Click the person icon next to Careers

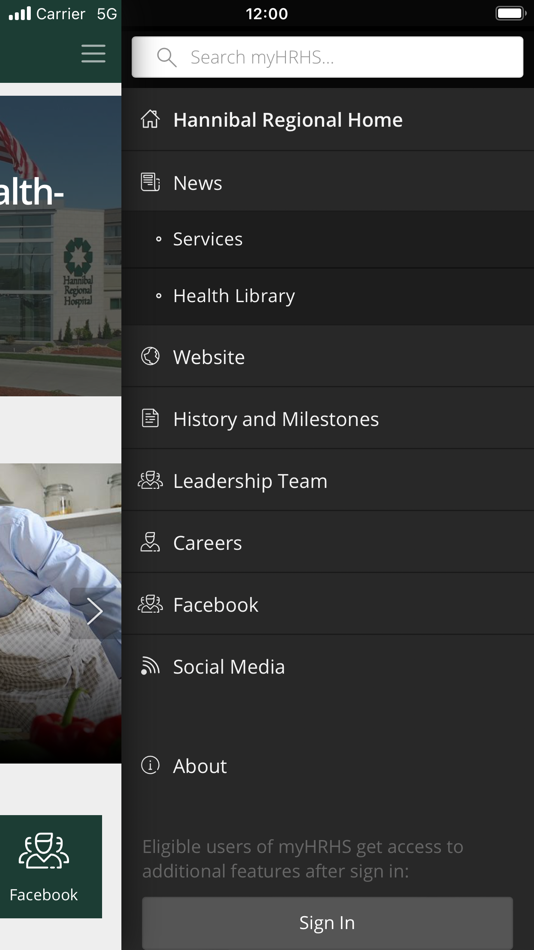coord(150,542)
